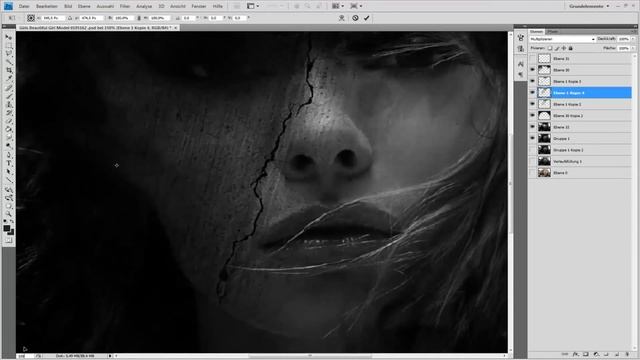Image resolution: width=640 pixels, height=360 pixels.
Task: Hide the Gruppe 1 layer
Action: pyautogui.click(x=532, y=138)
